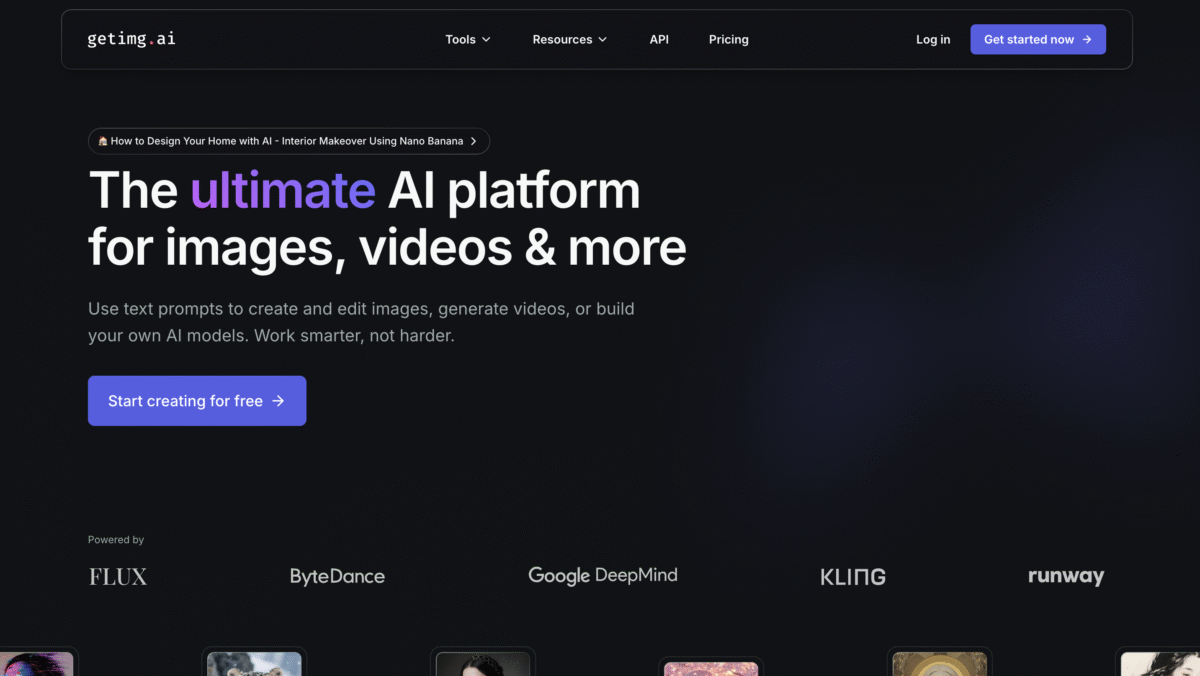
Task: Click the chevron on the announcement pill
Action: click(x=474, y=141)
